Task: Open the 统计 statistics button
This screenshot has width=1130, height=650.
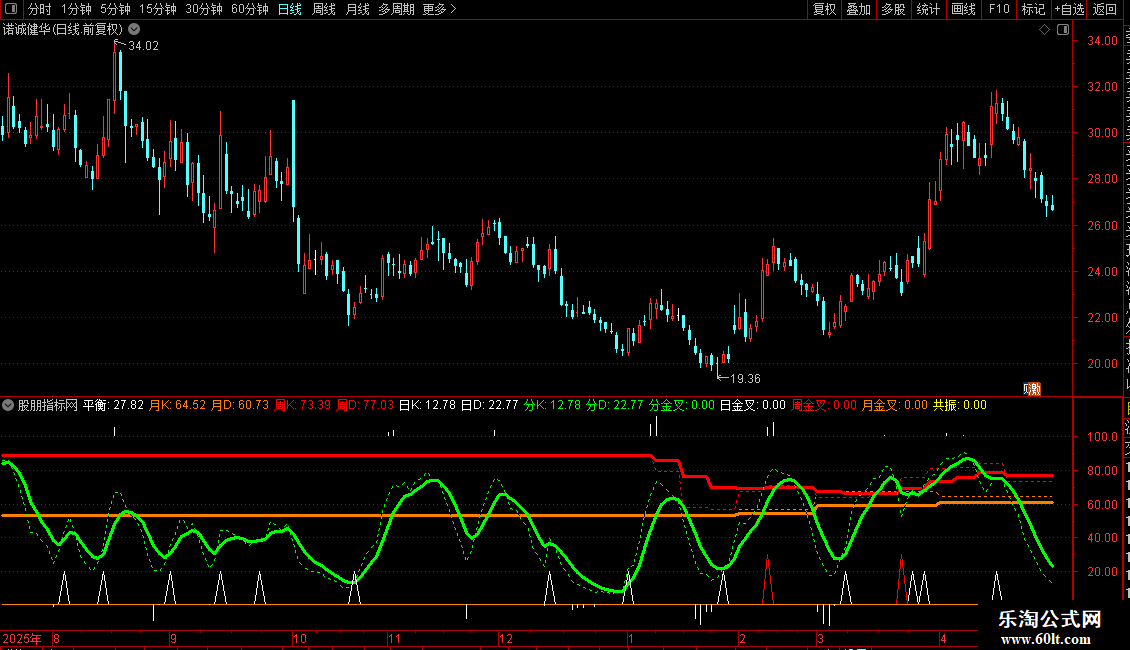Action: (927, 9)
